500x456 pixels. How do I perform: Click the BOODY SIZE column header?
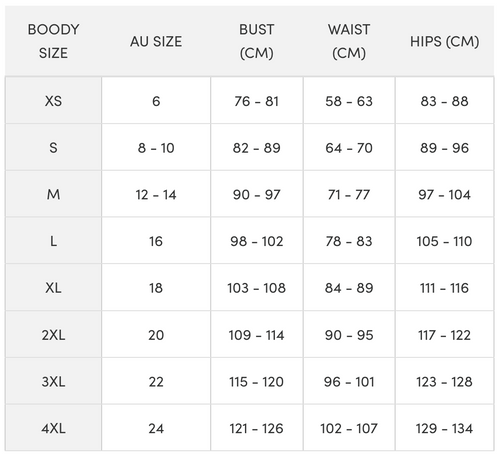click(53, 41)
